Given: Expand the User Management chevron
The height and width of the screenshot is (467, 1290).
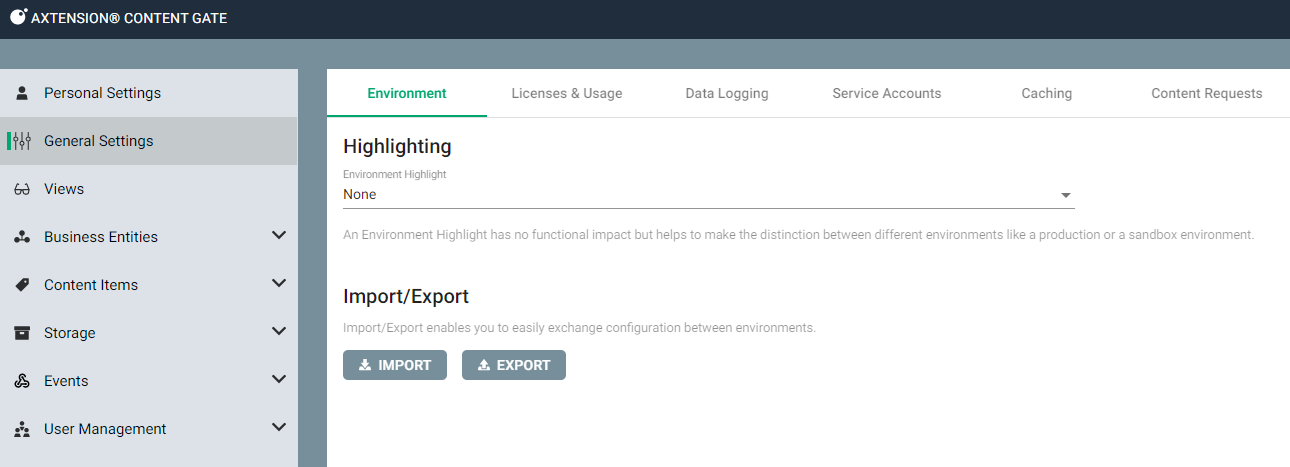Looking at the screenshot, I should point(279,428).
